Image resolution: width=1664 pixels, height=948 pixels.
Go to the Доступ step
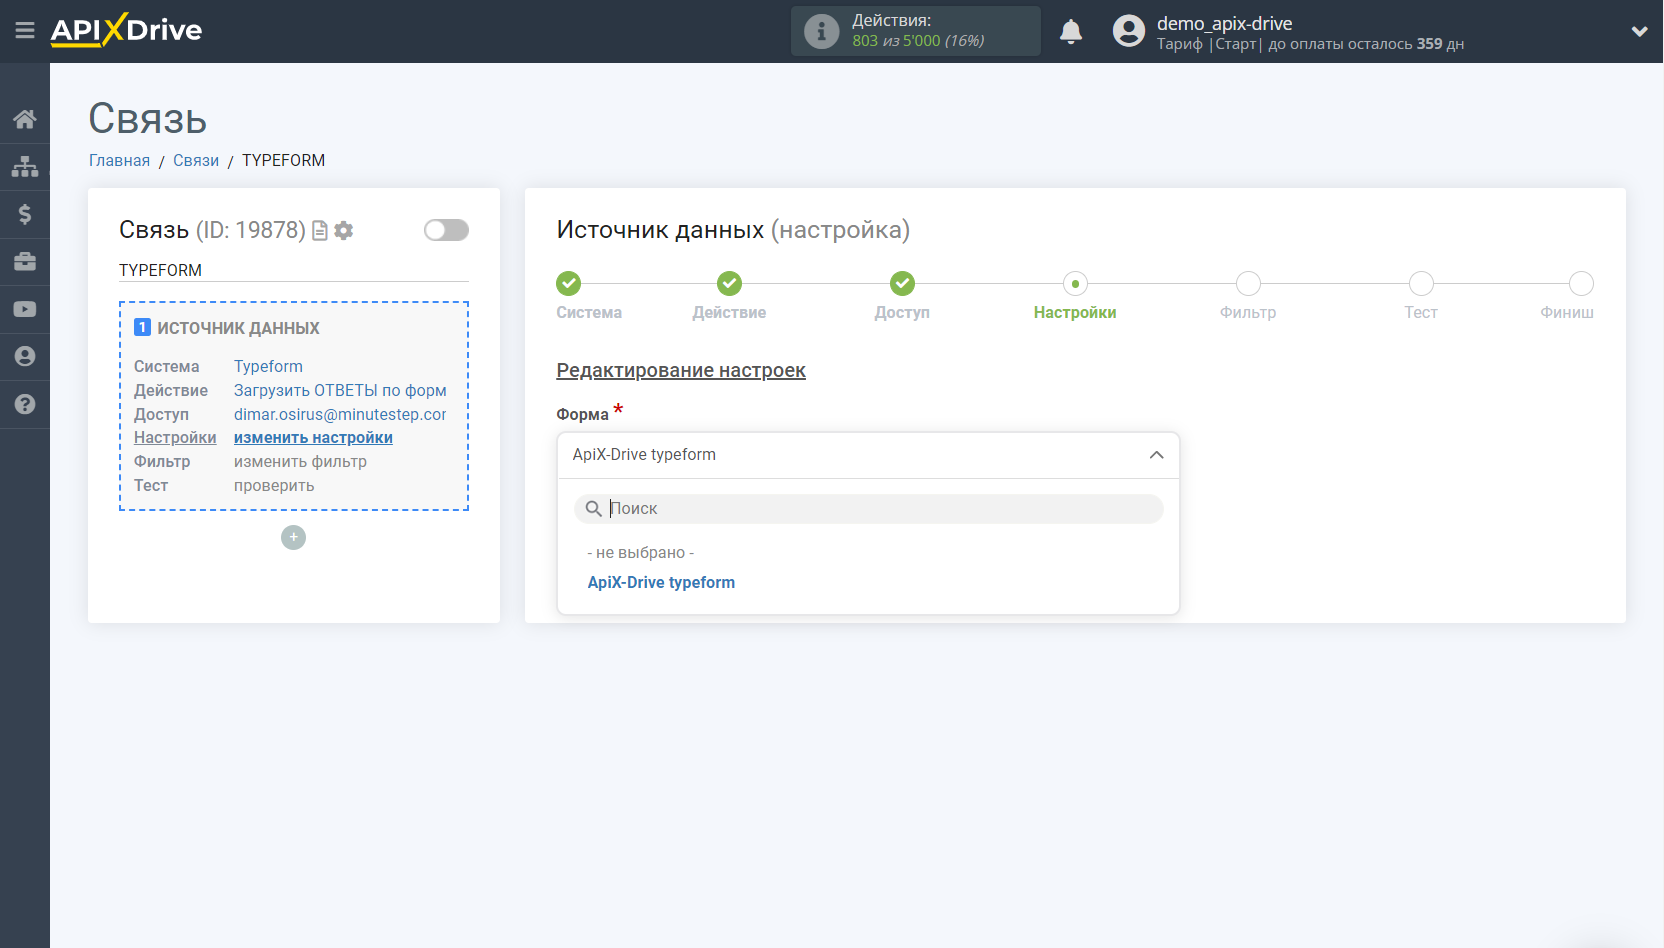tap(902, 296)
